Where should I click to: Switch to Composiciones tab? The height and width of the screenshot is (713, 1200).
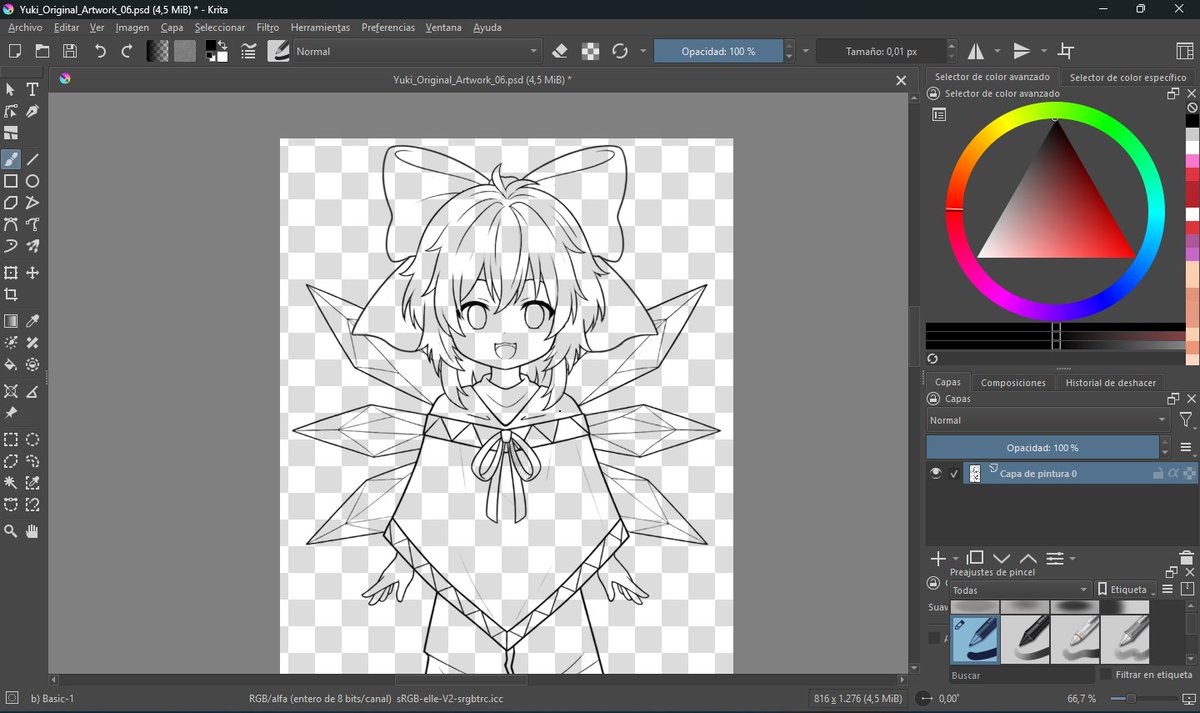[1013, 382]
